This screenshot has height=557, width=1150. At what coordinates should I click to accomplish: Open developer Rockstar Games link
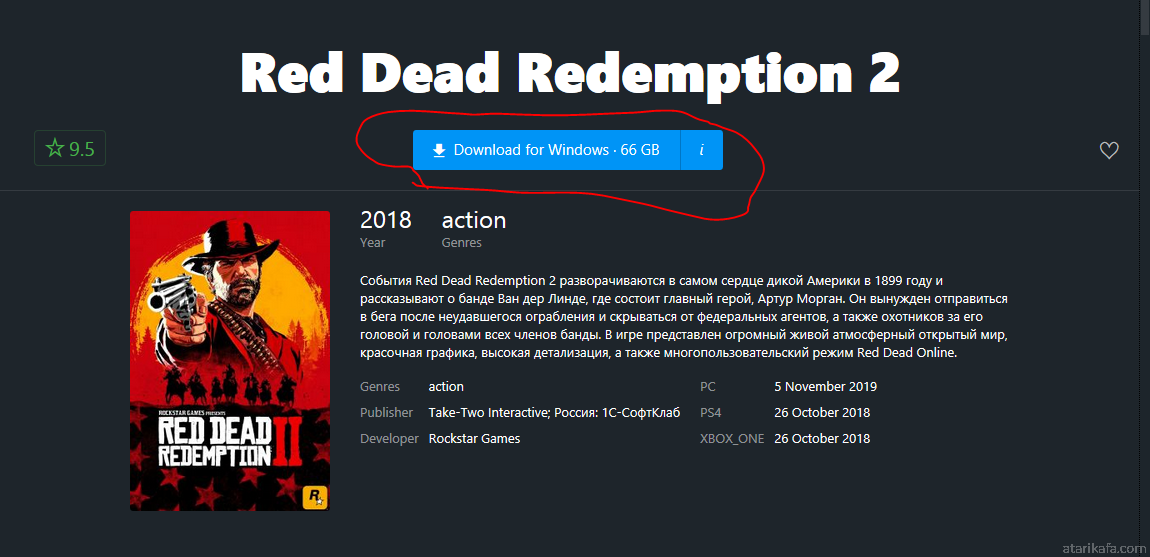(x=475, y=439)
